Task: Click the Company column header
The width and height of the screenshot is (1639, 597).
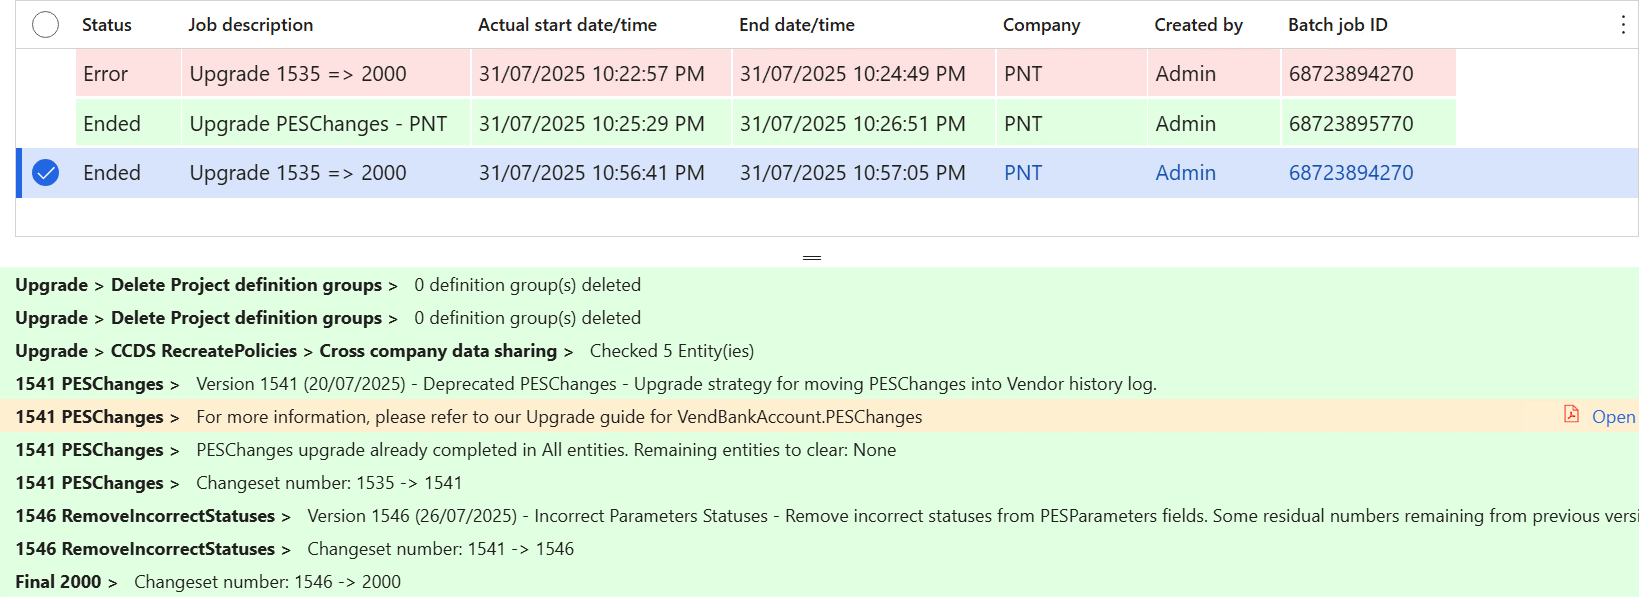Action: [x=1041, y=25]
